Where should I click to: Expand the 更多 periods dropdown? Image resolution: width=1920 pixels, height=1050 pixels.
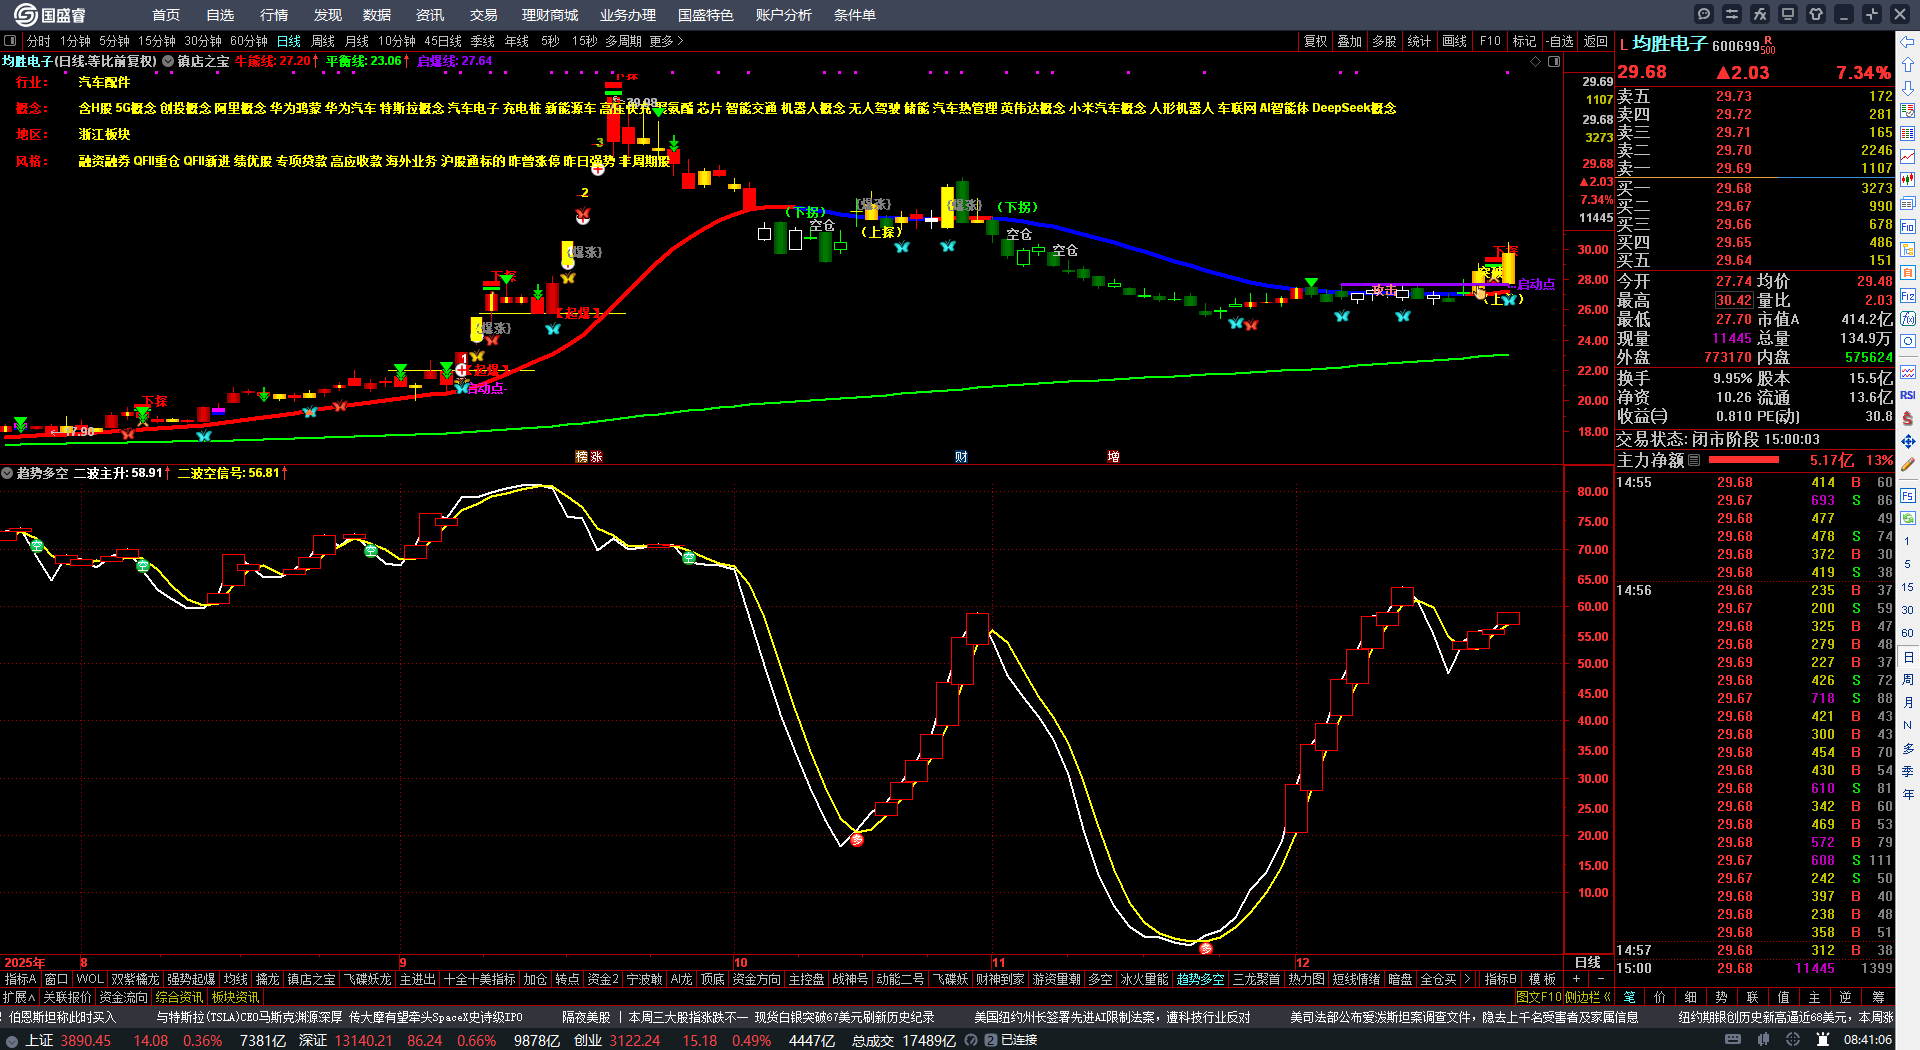point(666,41)
